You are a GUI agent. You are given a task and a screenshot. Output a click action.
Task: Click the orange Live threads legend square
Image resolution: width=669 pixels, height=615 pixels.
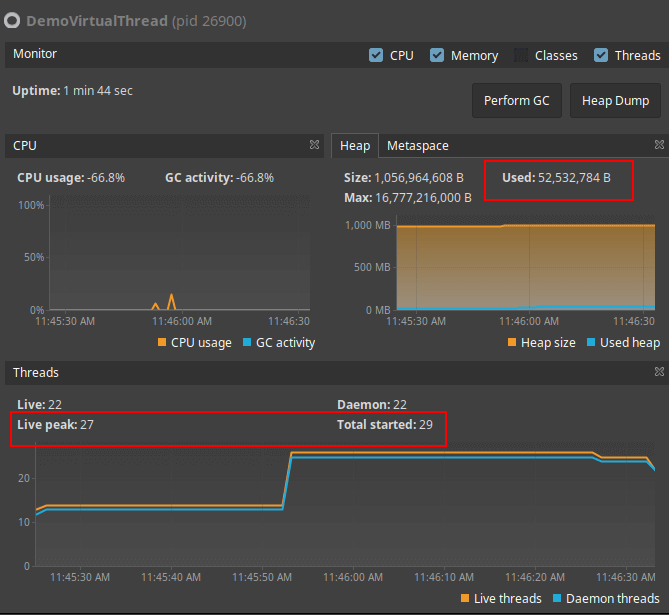click(465, 598)
